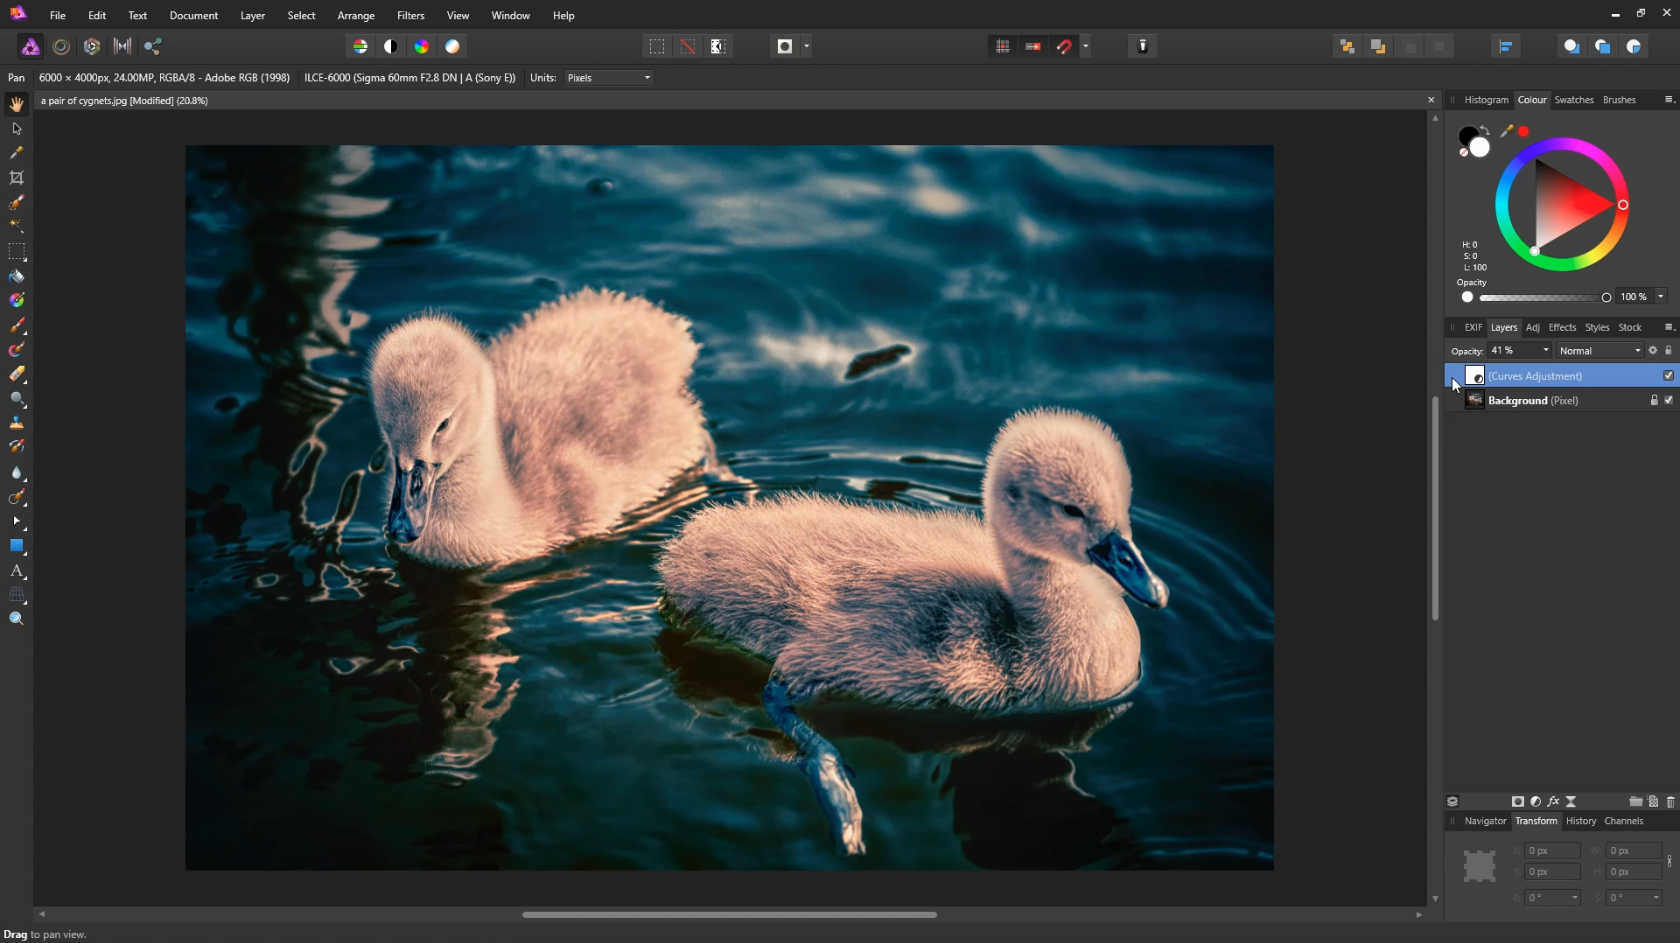1680x943 pixels.
Task: Toggle lock on the Background layer
Action: 1653,400
